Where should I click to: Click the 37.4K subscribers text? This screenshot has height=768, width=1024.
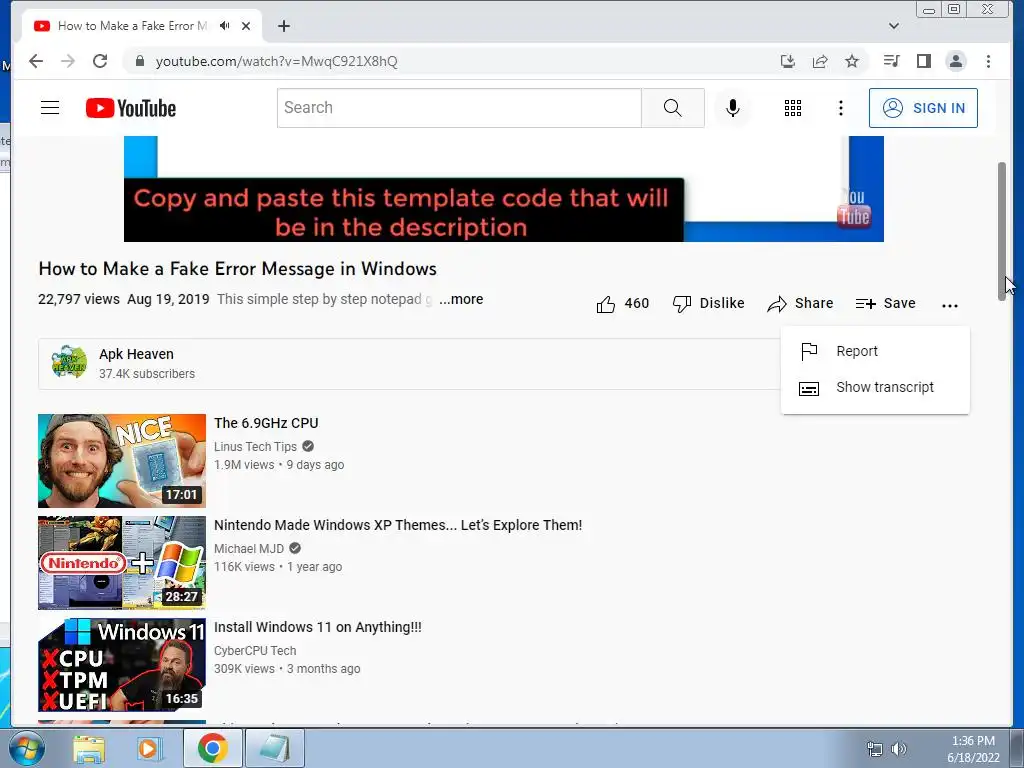click(x=147, y=374)
